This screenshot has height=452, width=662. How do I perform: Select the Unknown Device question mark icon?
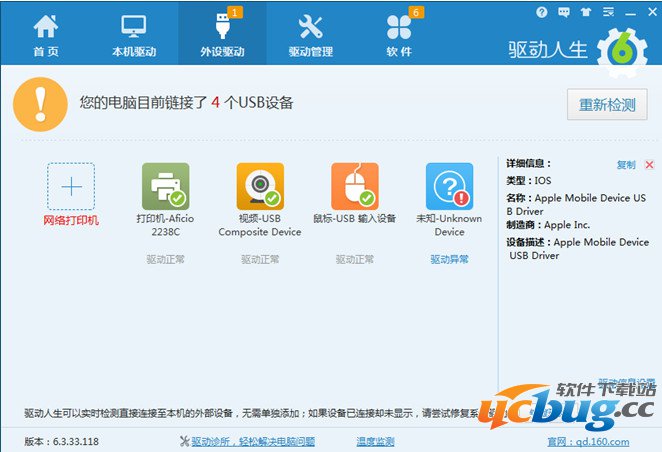point(449,186)
